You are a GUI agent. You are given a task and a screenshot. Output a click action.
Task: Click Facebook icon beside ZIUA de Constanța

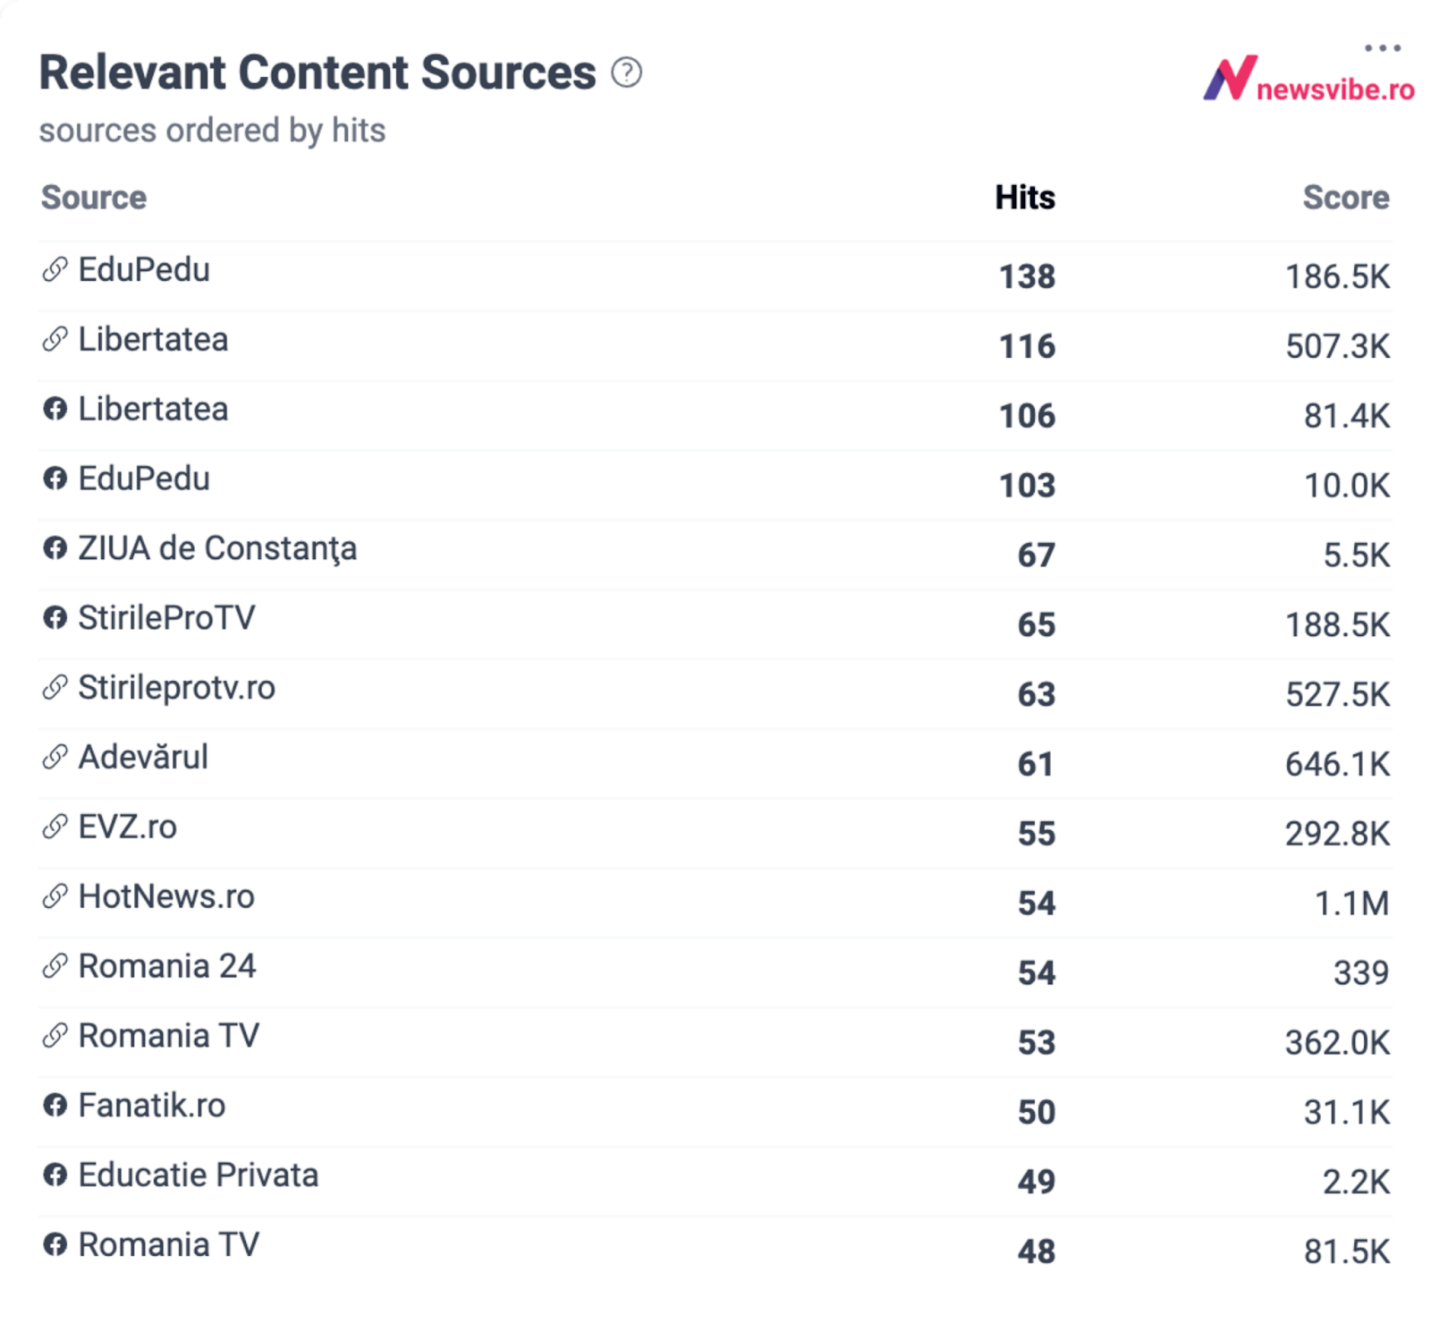pyautogui.click(x=55, y=548)
